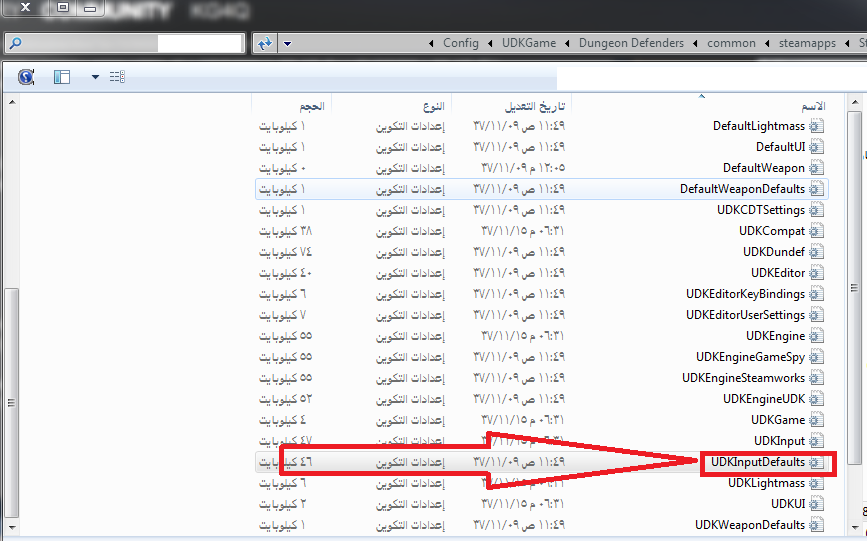Open the DefaultLightmass config file icon
Image resolution: width=867 pixels, height=541 pixels.
[x=816, y=126]
